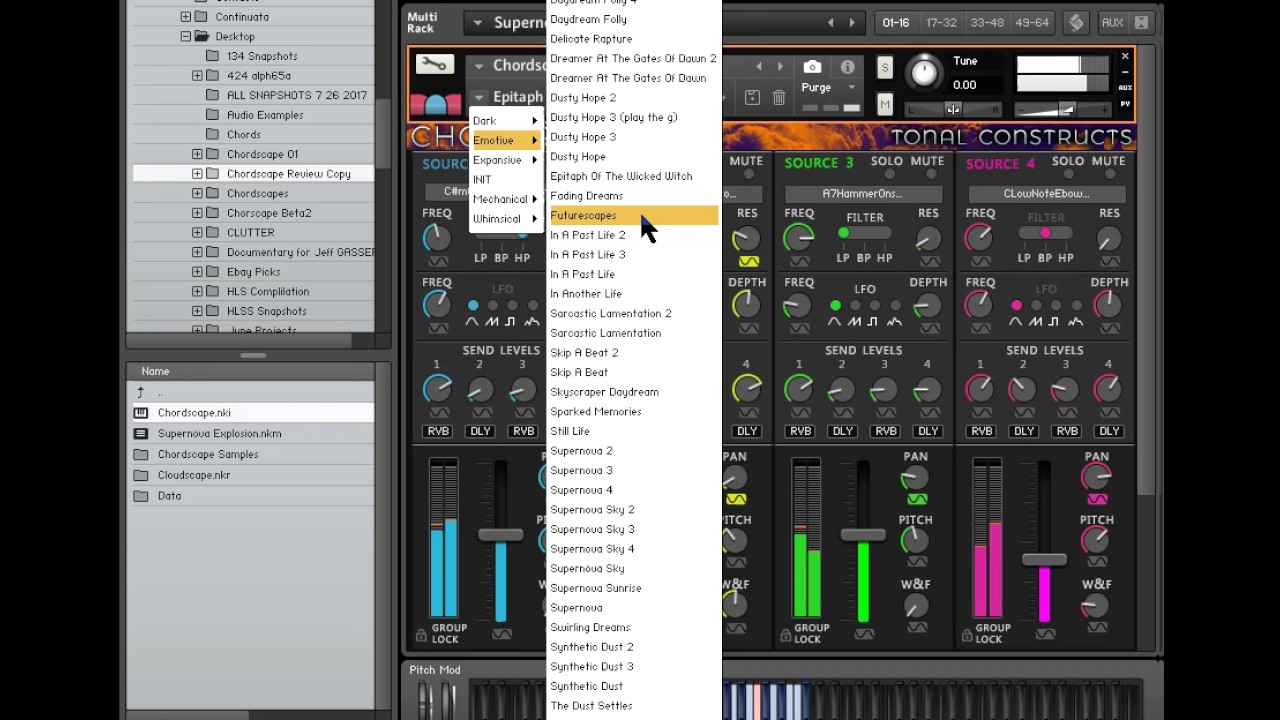Choose the Futurescapes snapshot
Screen dimensions: 1280x720
pos(634,215)
